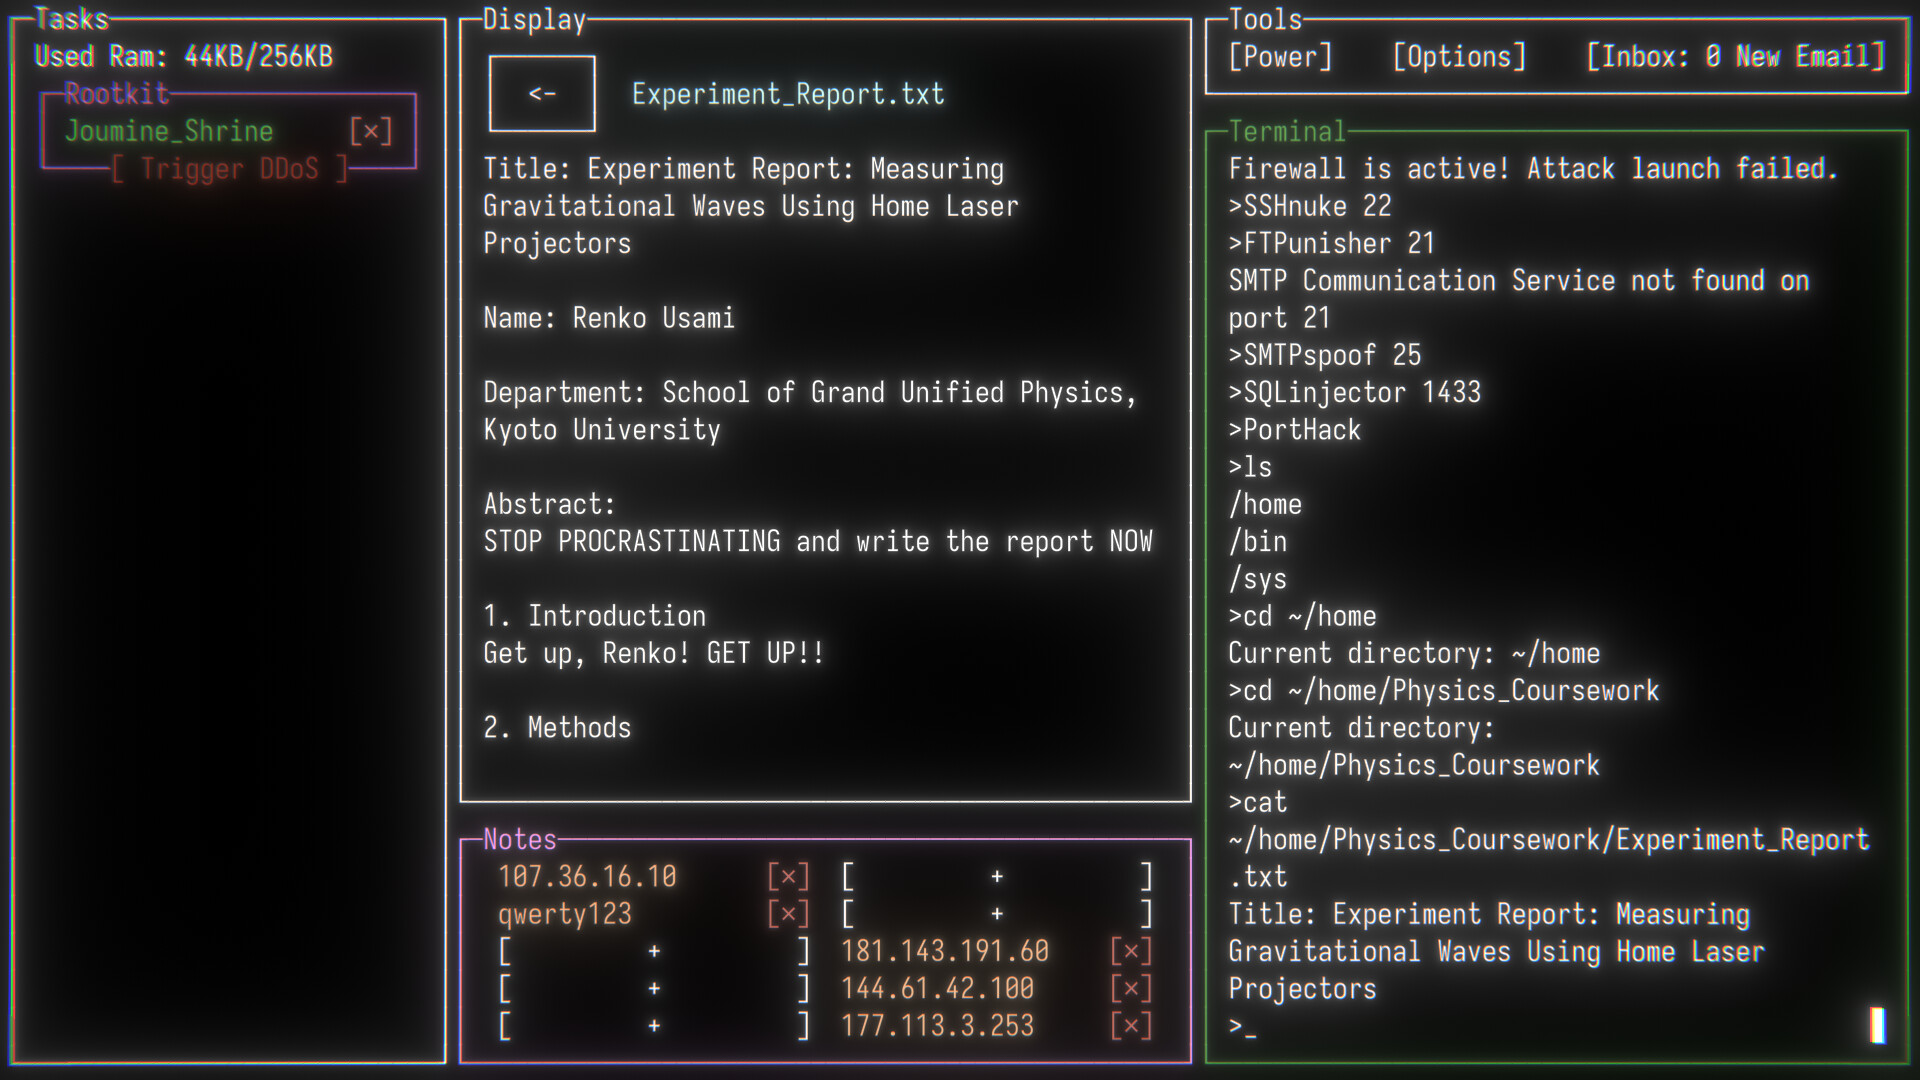Remove the 144.61.42.100 note
Screen dimensions: 1920x1080
[x=1130, y=988]
